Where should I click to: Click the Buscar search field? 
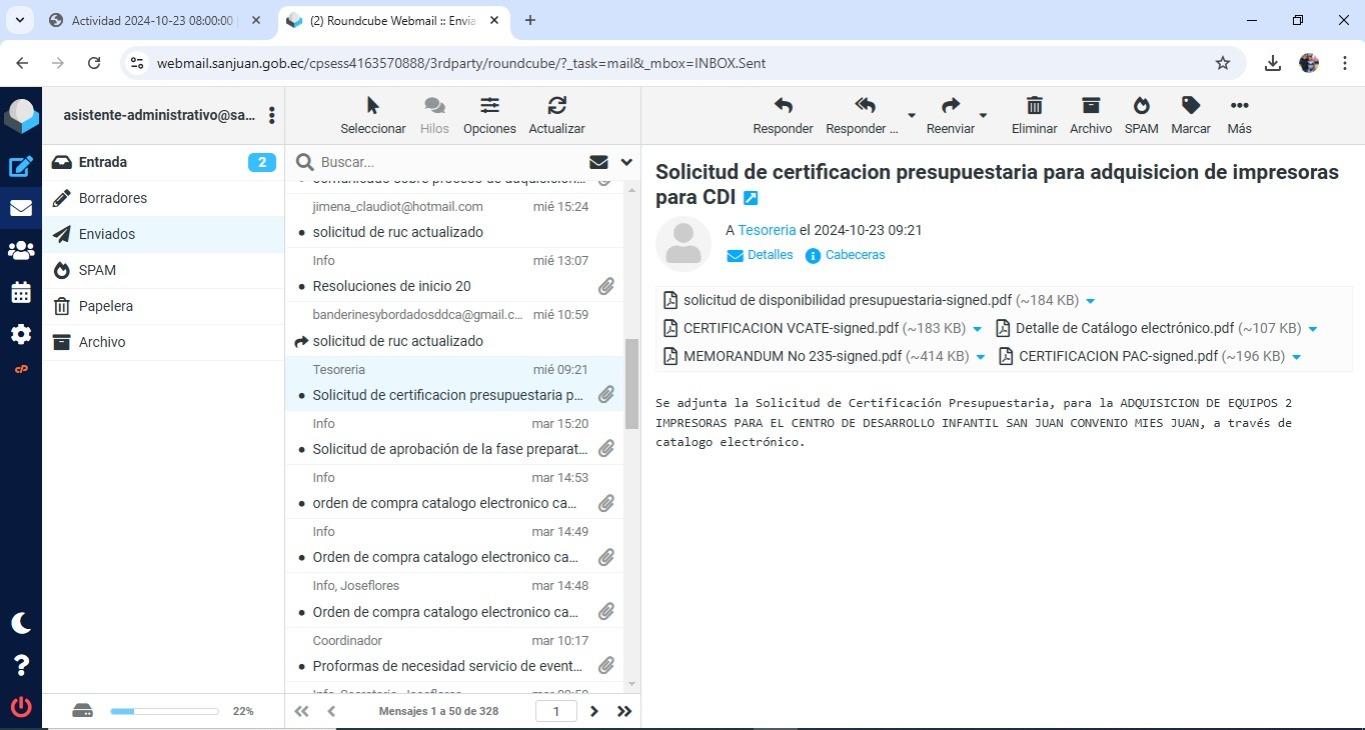(x=450, y=162)
